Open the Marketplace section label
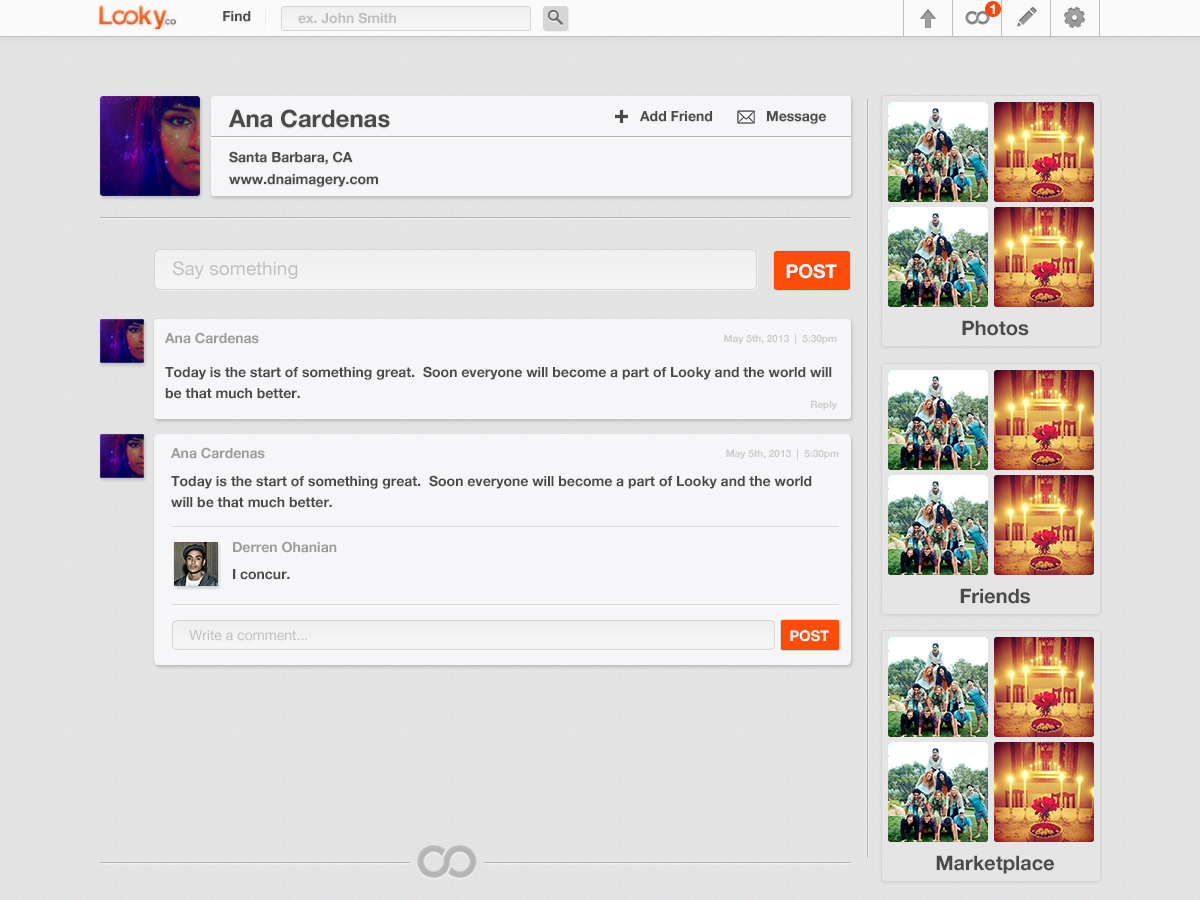 pyautogui.click(x=995, y=863)
